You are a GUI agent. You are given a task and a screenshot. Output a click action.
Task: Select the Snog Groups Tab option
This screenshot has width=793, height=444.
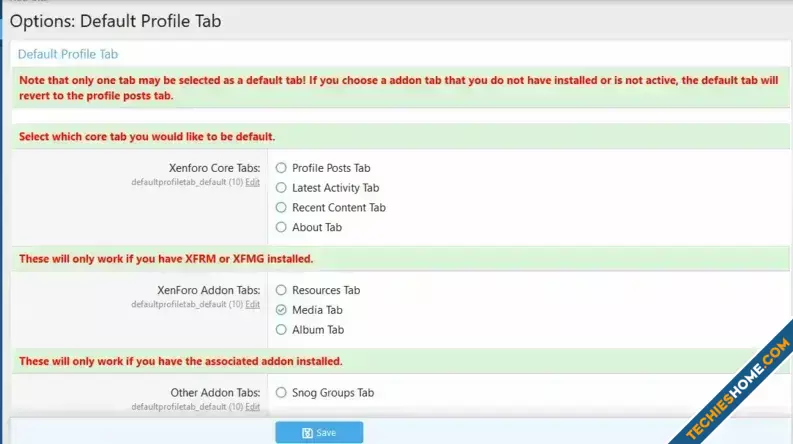(281, 392)
